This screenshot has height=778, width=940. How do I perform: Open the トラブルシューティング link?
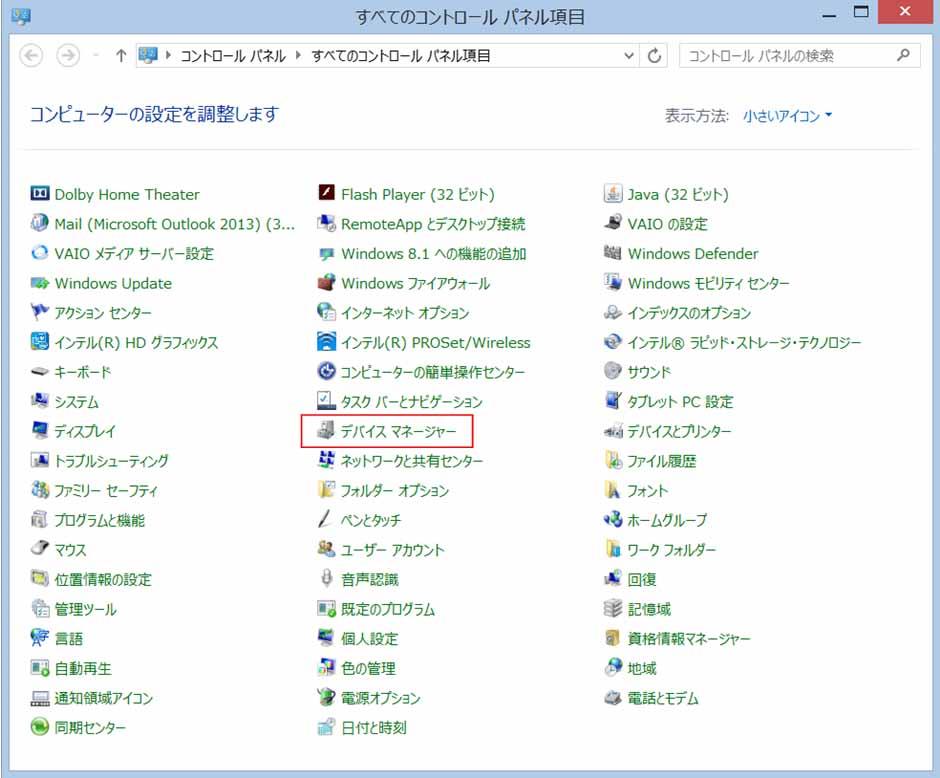click(112, 460)
